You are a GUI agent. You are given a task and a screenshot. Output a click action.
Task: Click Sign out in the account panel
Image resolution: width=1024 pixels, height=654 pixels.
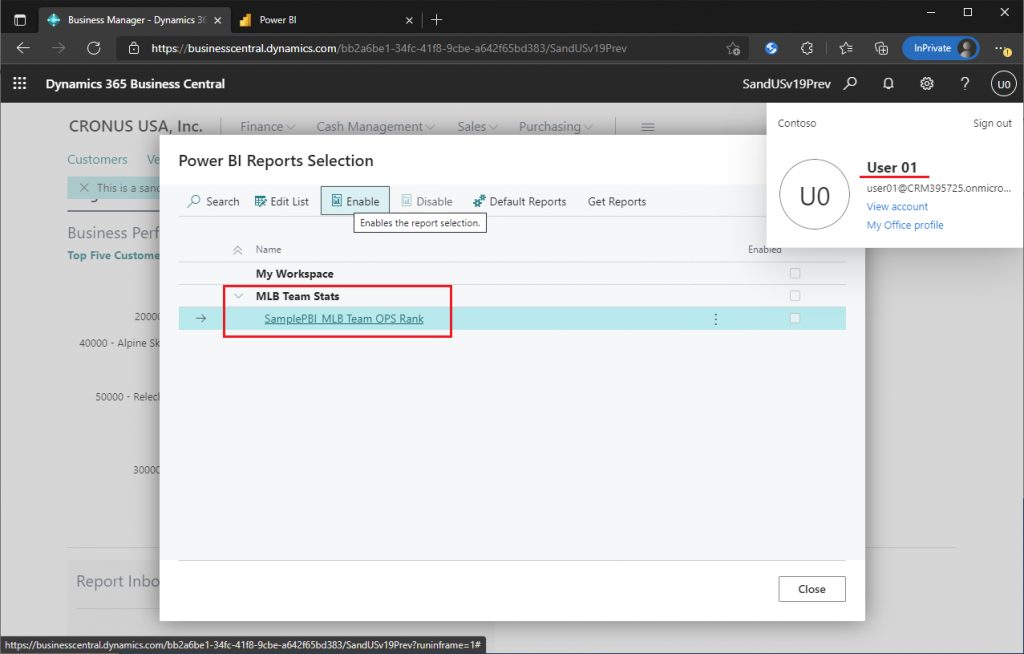pyautogui.click(x=992, y=123)
